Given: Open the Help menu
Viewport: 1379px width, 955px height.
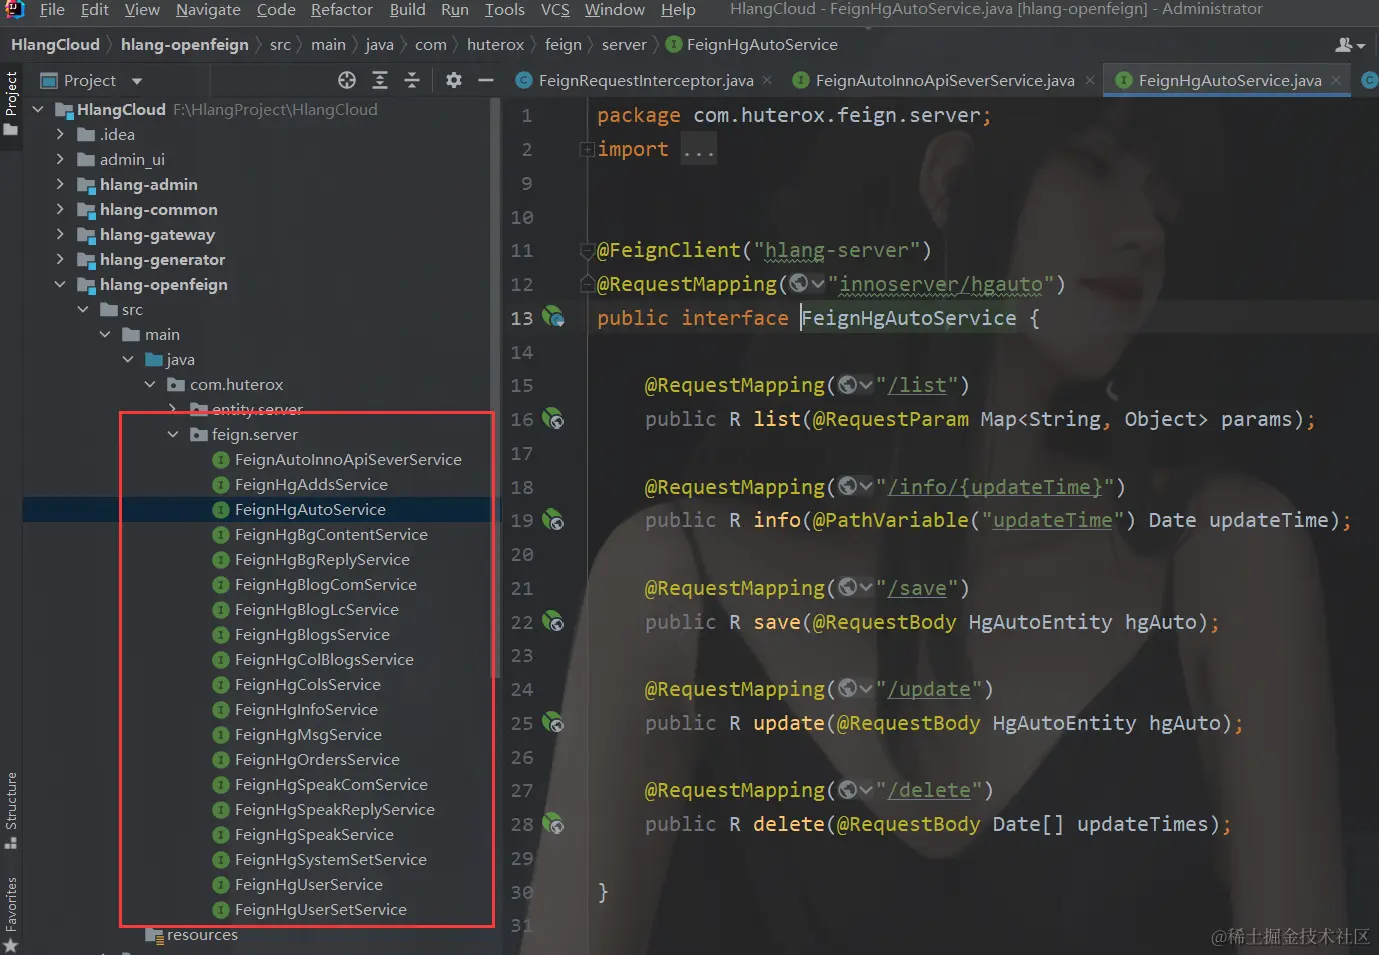Looking at the screenshot, I should click(x=678, y=10).
